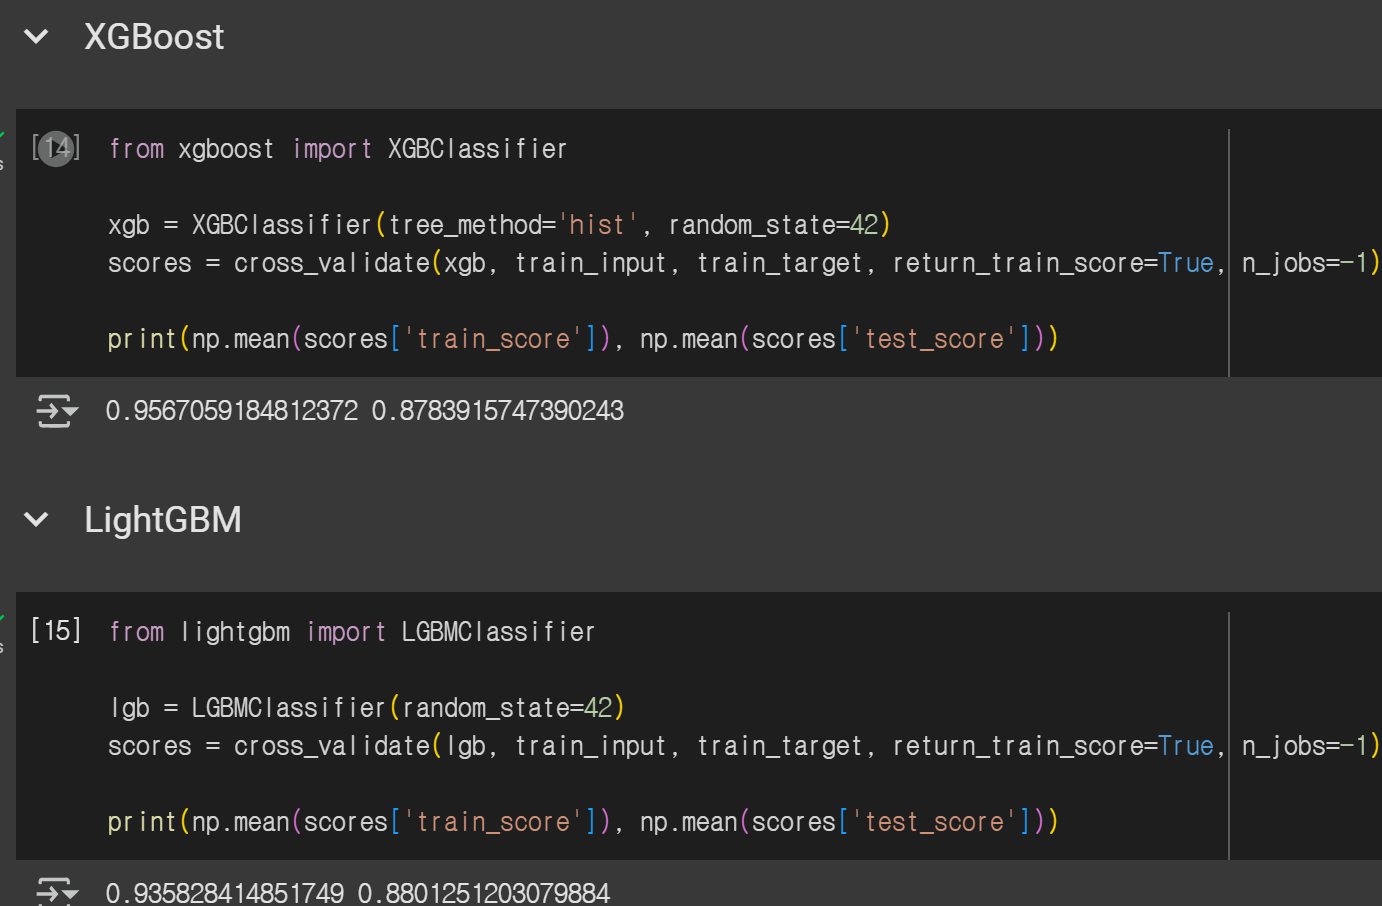Select the XGBoost section heading
The image size is (1382, 906).
[154, 38]
